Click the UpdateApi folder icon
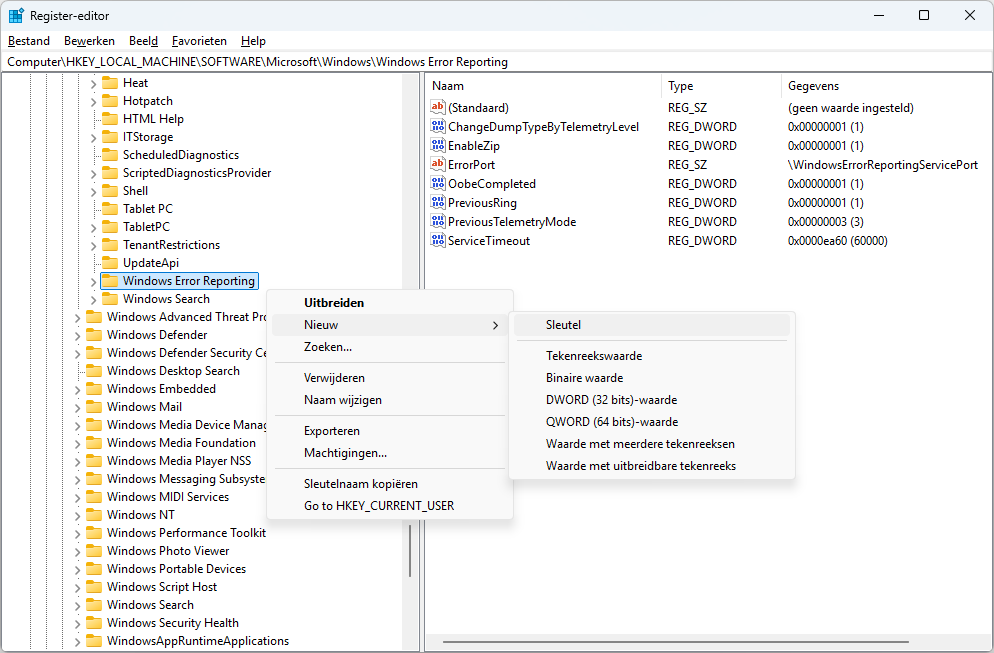 [x=110, y=262]
